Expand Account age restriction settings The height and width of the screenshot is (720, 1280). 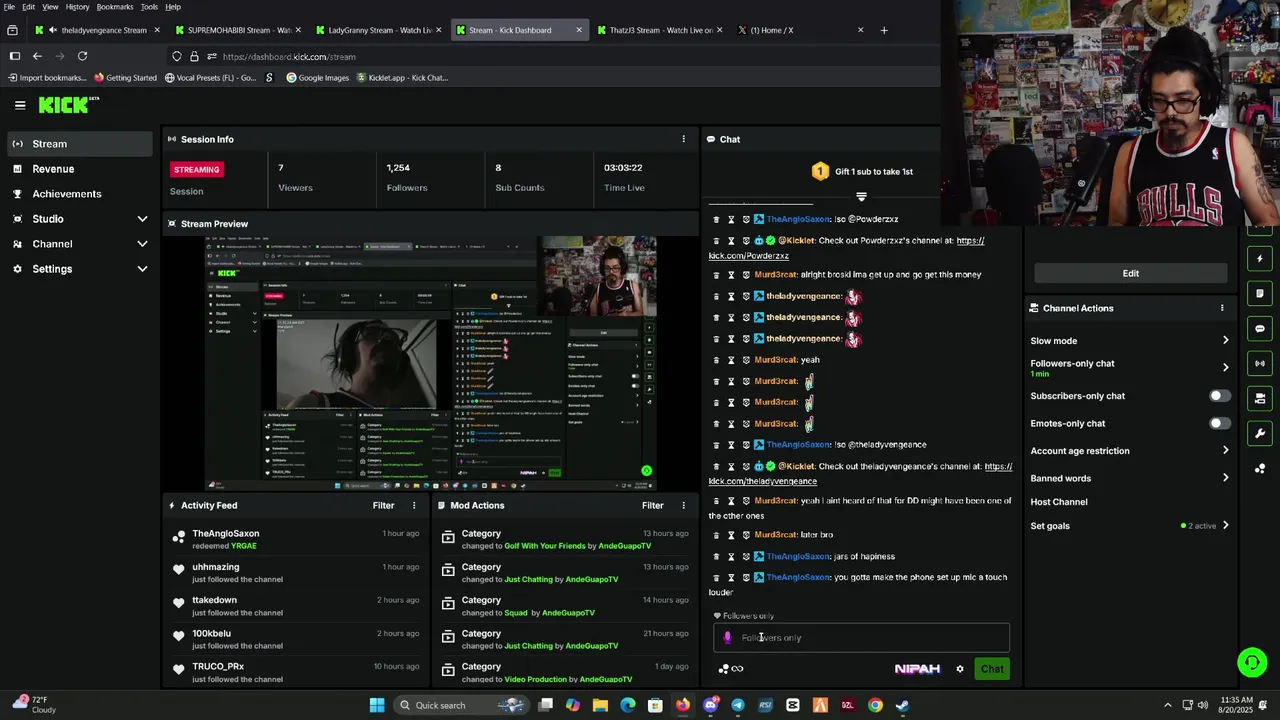(1225, 451)
